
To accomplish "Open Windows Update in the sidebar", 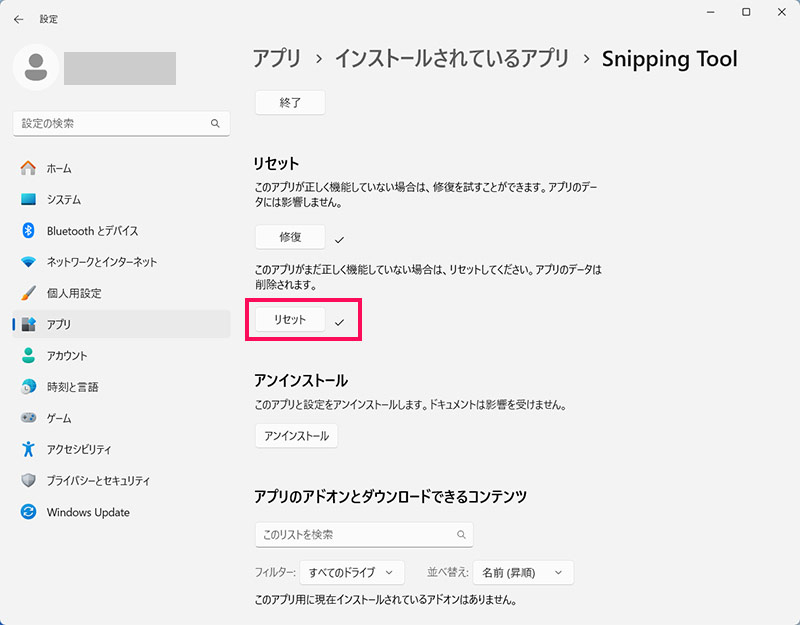I will 87,512.
